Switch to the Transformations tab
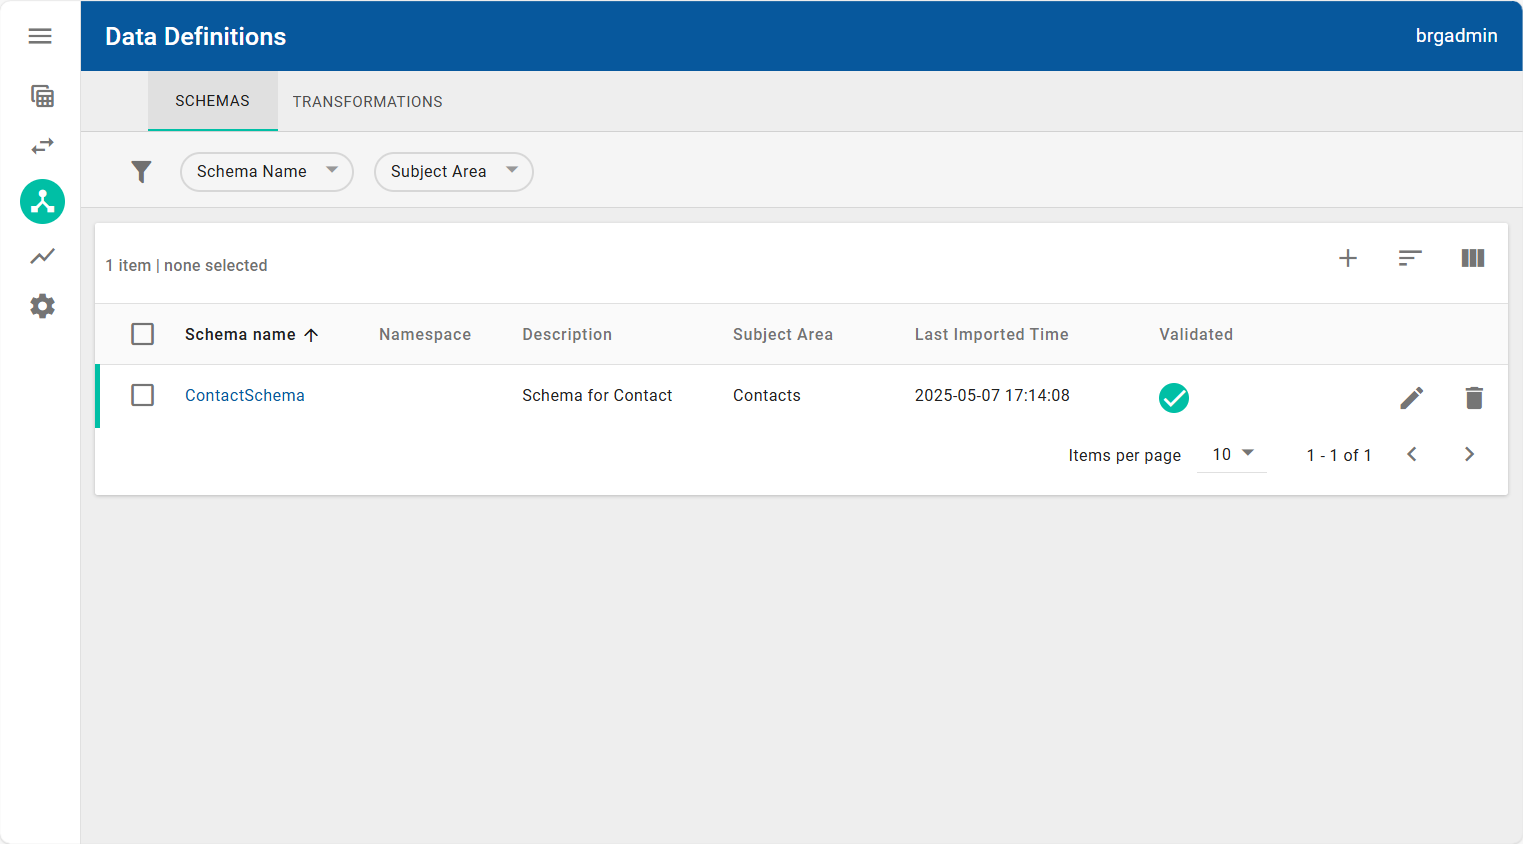Screen dimensions: 1523x844 point(367,102)
